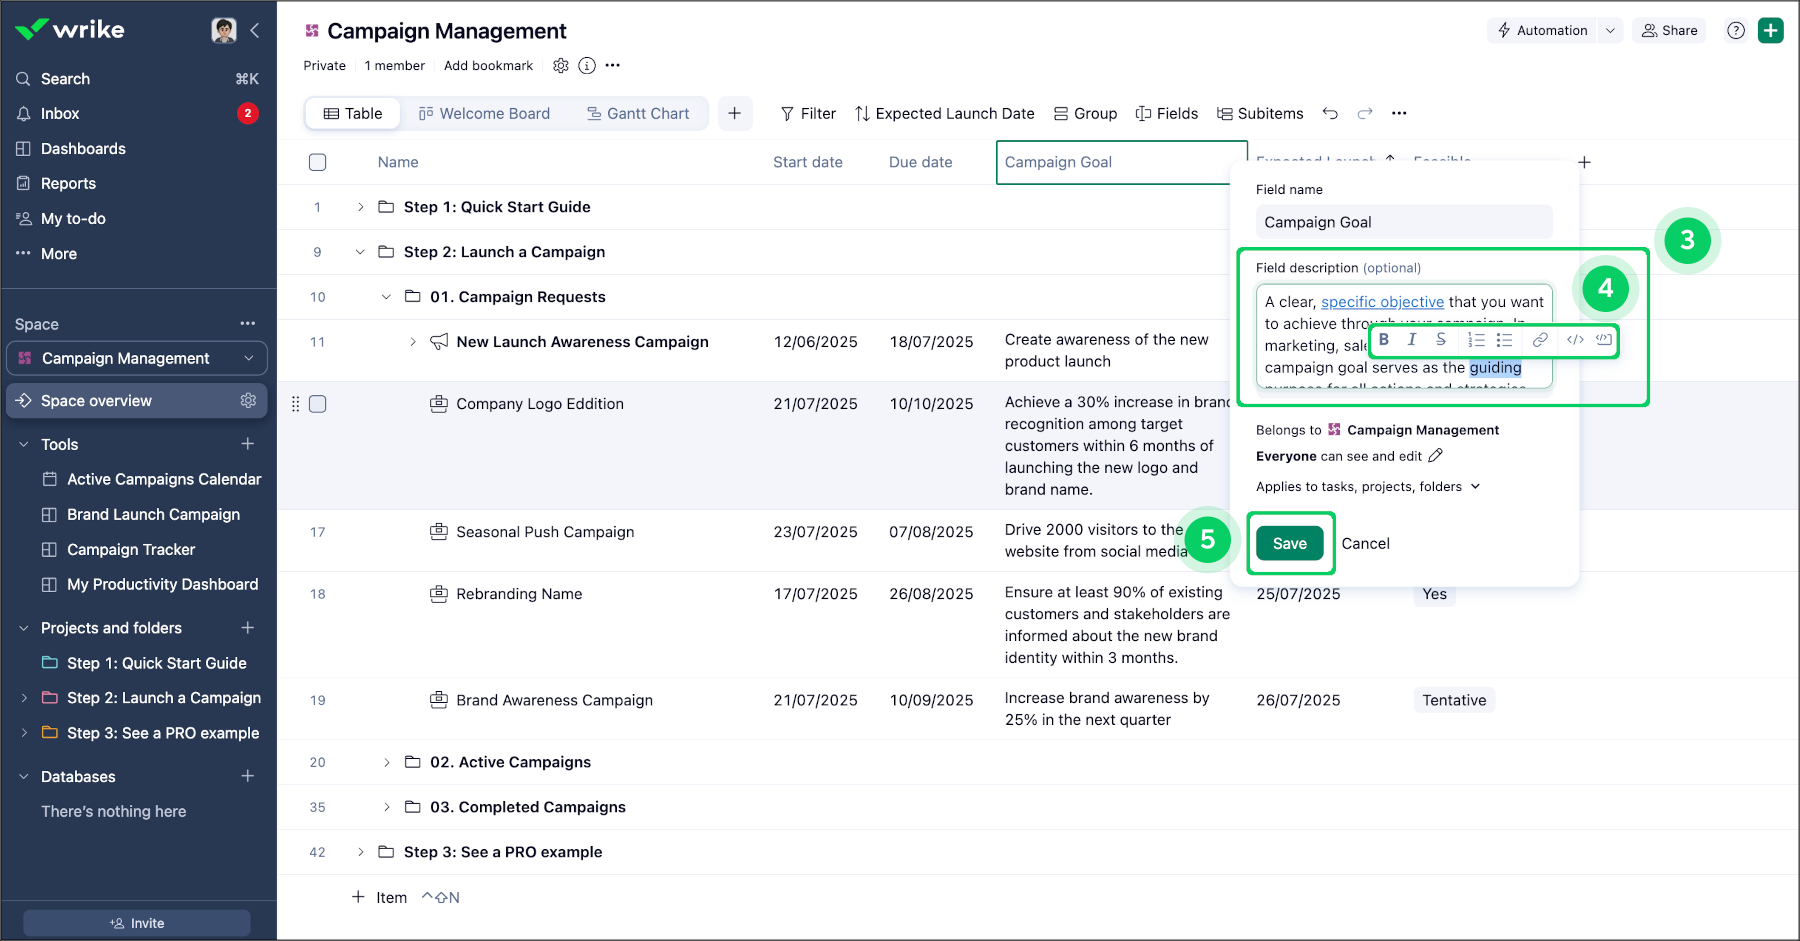Screen dimensions: 1800x941
Task: Check the Company Logo Eddition row checkbox
Action: point(318,404)
